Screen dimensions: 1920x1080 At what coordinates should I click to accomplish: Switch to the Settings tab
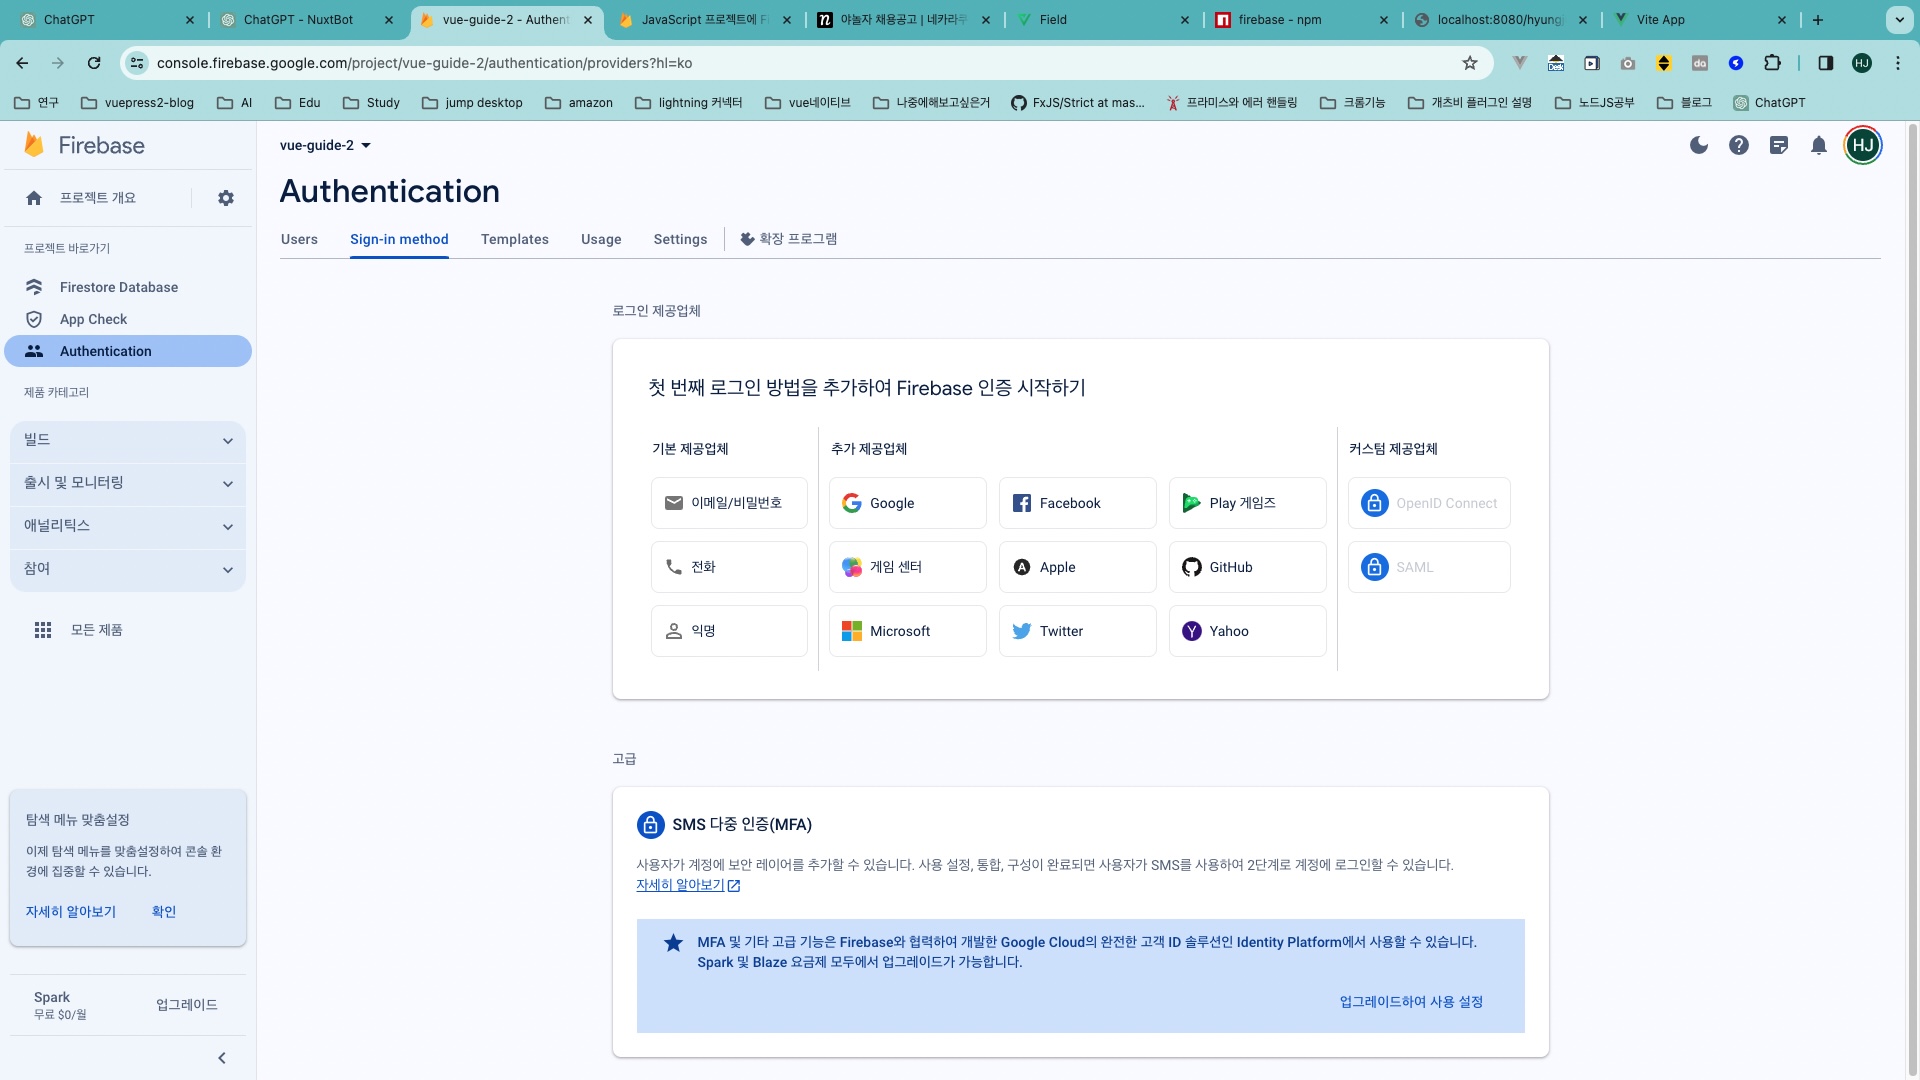pyautogui.click(x=680, y=239)
